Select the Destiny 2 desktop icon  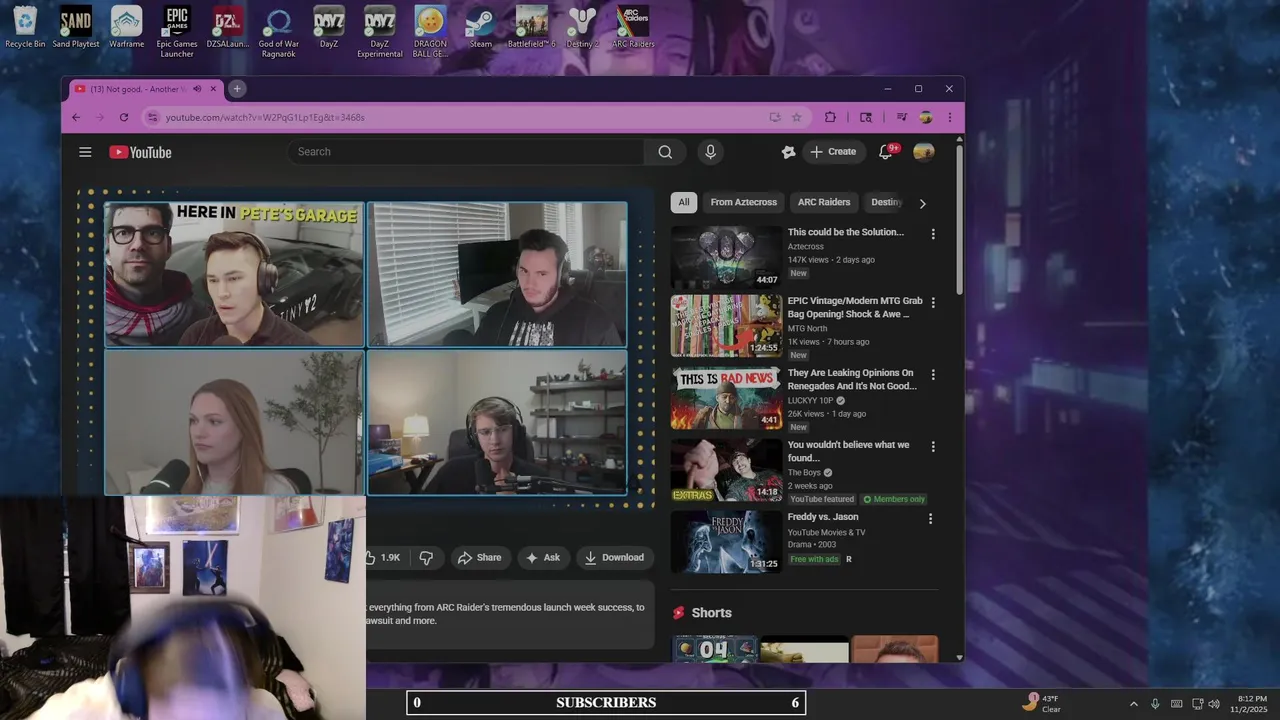point(582,27)
